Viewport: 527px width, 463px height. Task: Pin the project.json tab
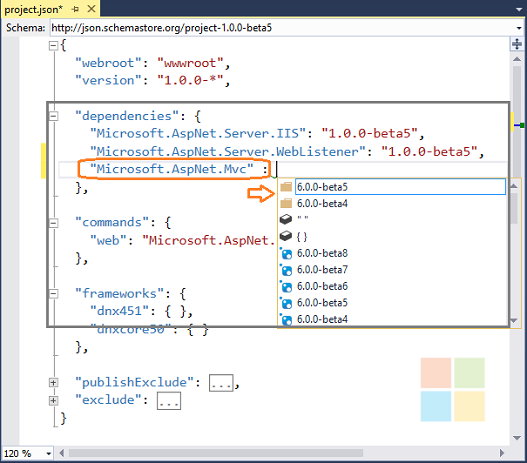75,9
